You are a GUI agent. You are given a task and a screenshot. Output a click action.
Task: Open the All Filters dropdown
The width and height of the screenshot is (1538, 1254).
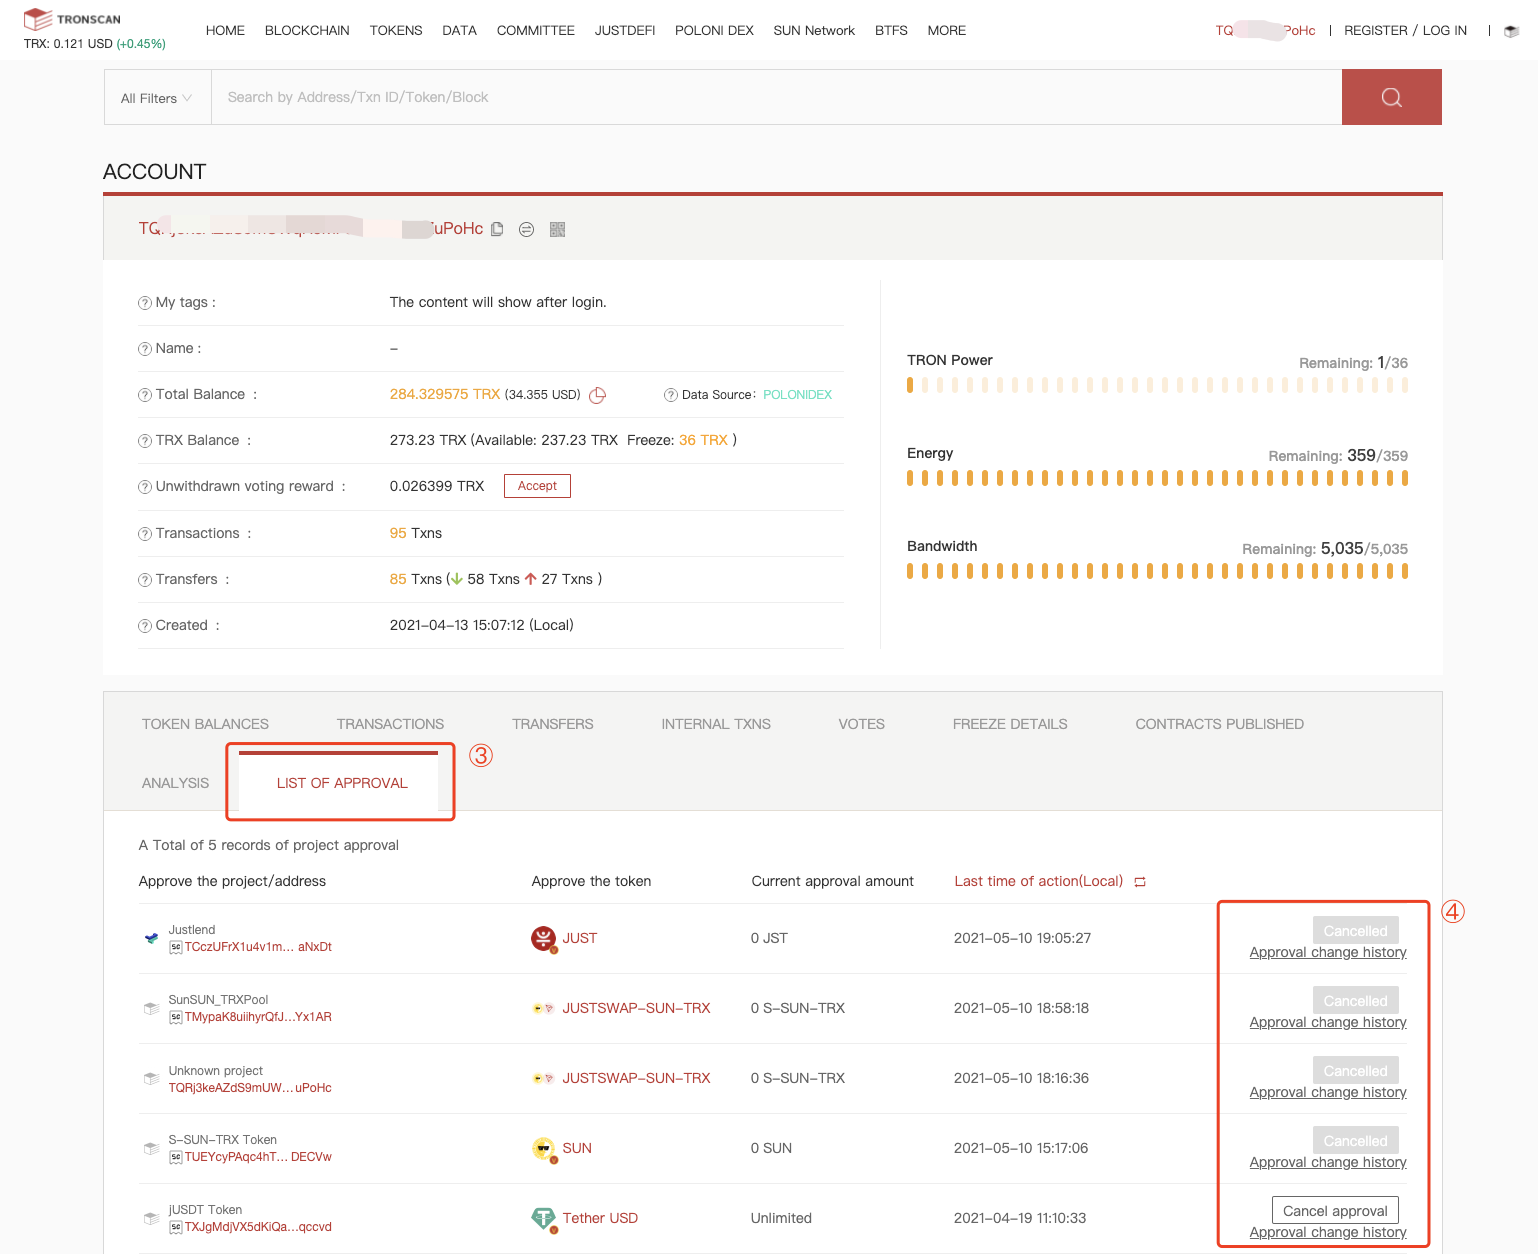pyautogui.click(x=157, y=98)
